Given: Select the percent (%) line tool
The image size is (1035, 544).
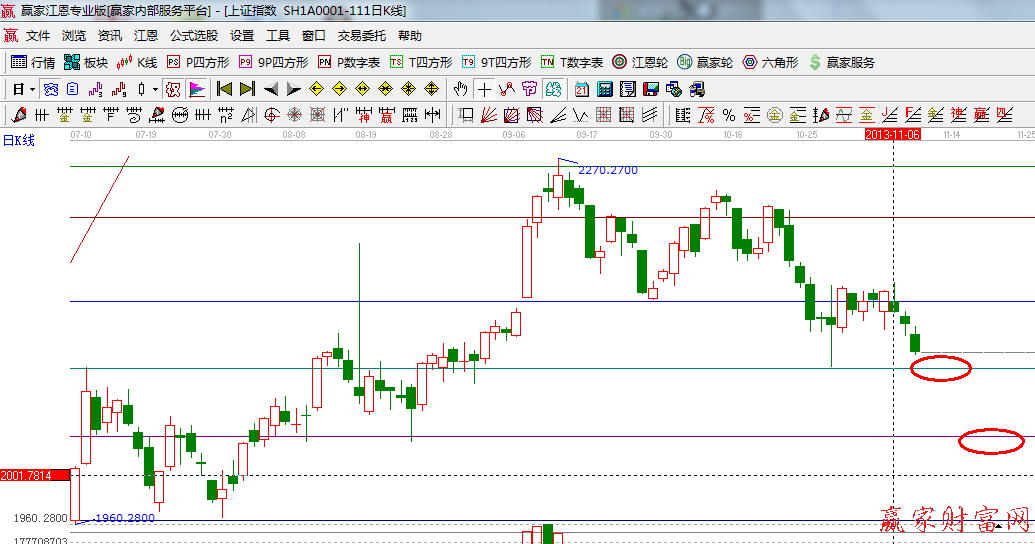Looking at the screenshot, I should pos(728,114).
